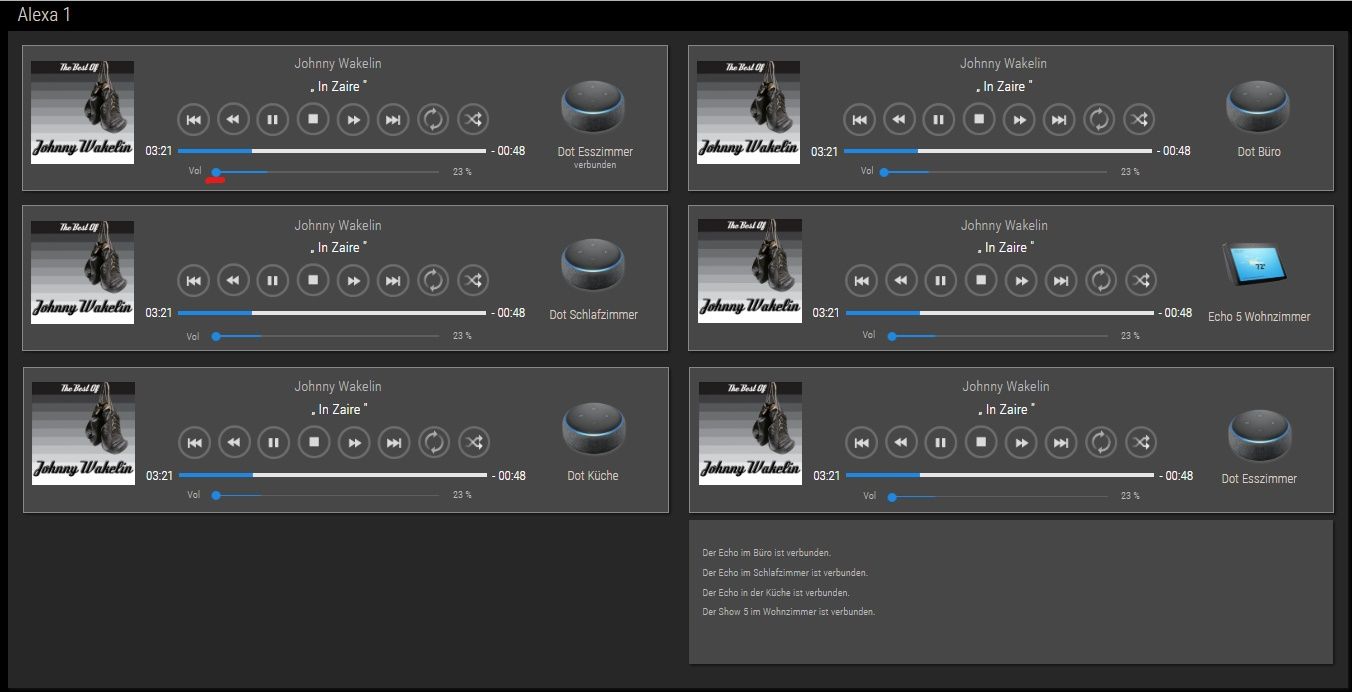Viewport: 1352px width, 692px height.
Task: Pause playback on Echo 5 Wohnzimmer
Action: point(941,281)
